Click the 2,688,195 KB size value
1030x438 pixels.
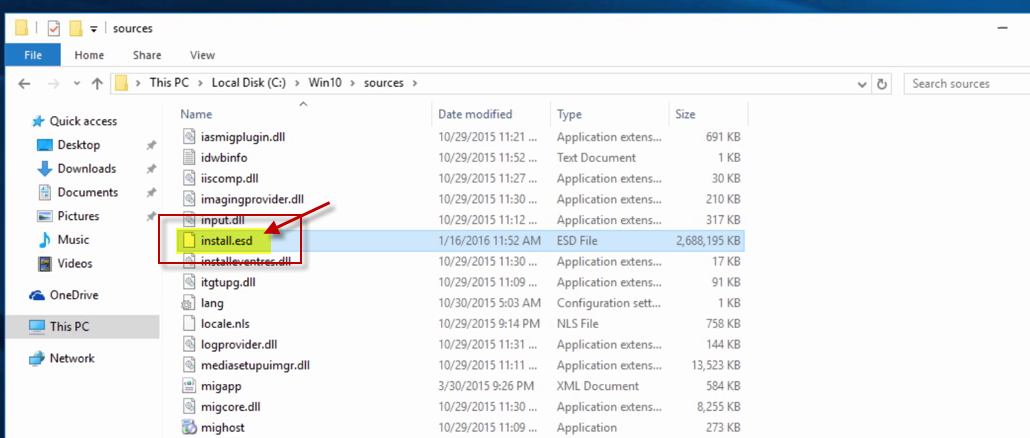point(708,241)
